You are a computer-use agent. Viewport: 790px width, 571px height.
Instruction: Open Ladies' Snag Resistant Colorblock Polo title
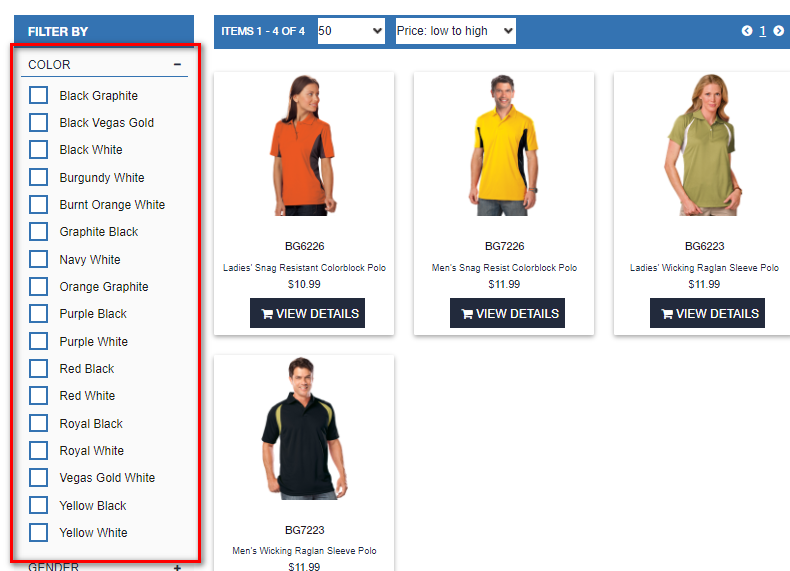tap(304, 268)
